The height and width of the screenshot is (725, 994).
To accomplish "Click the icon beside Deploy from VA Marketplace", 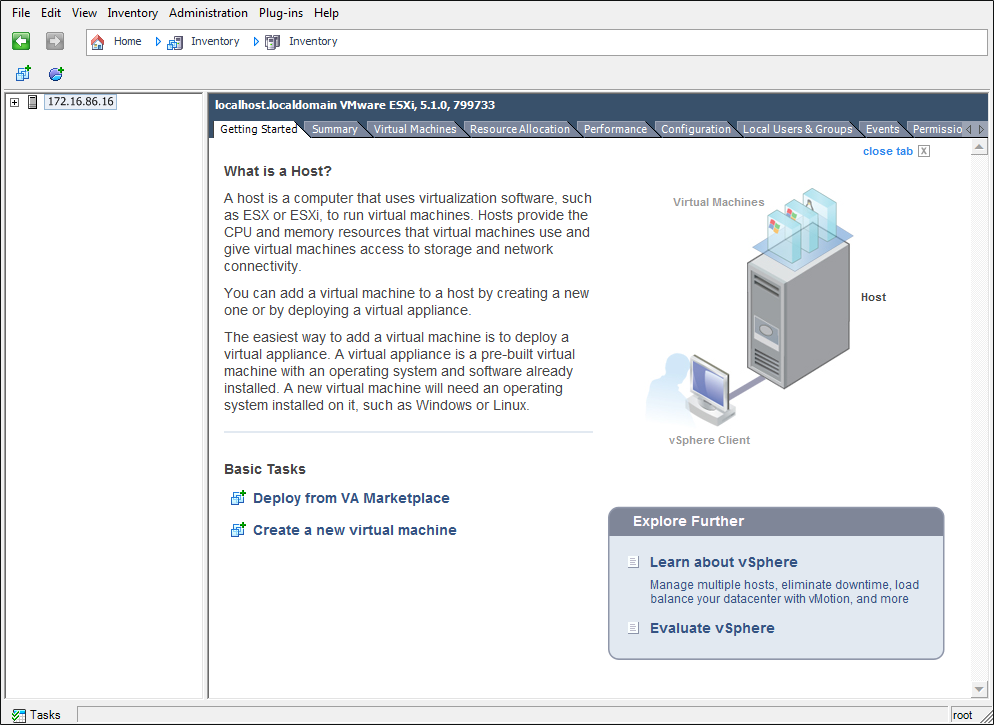I will click(x=238, y=498).
